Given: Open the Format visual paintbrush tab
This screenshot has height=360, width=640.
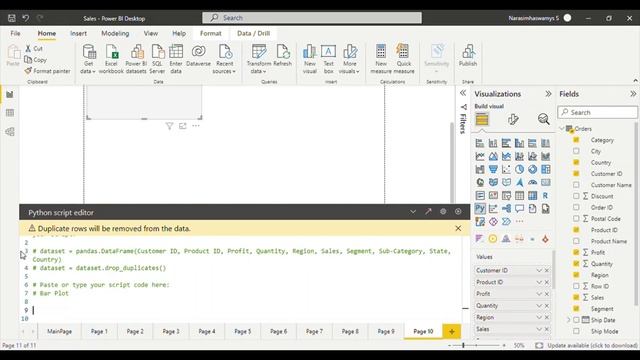Looking at the screenshot, I should coord(513,119).
